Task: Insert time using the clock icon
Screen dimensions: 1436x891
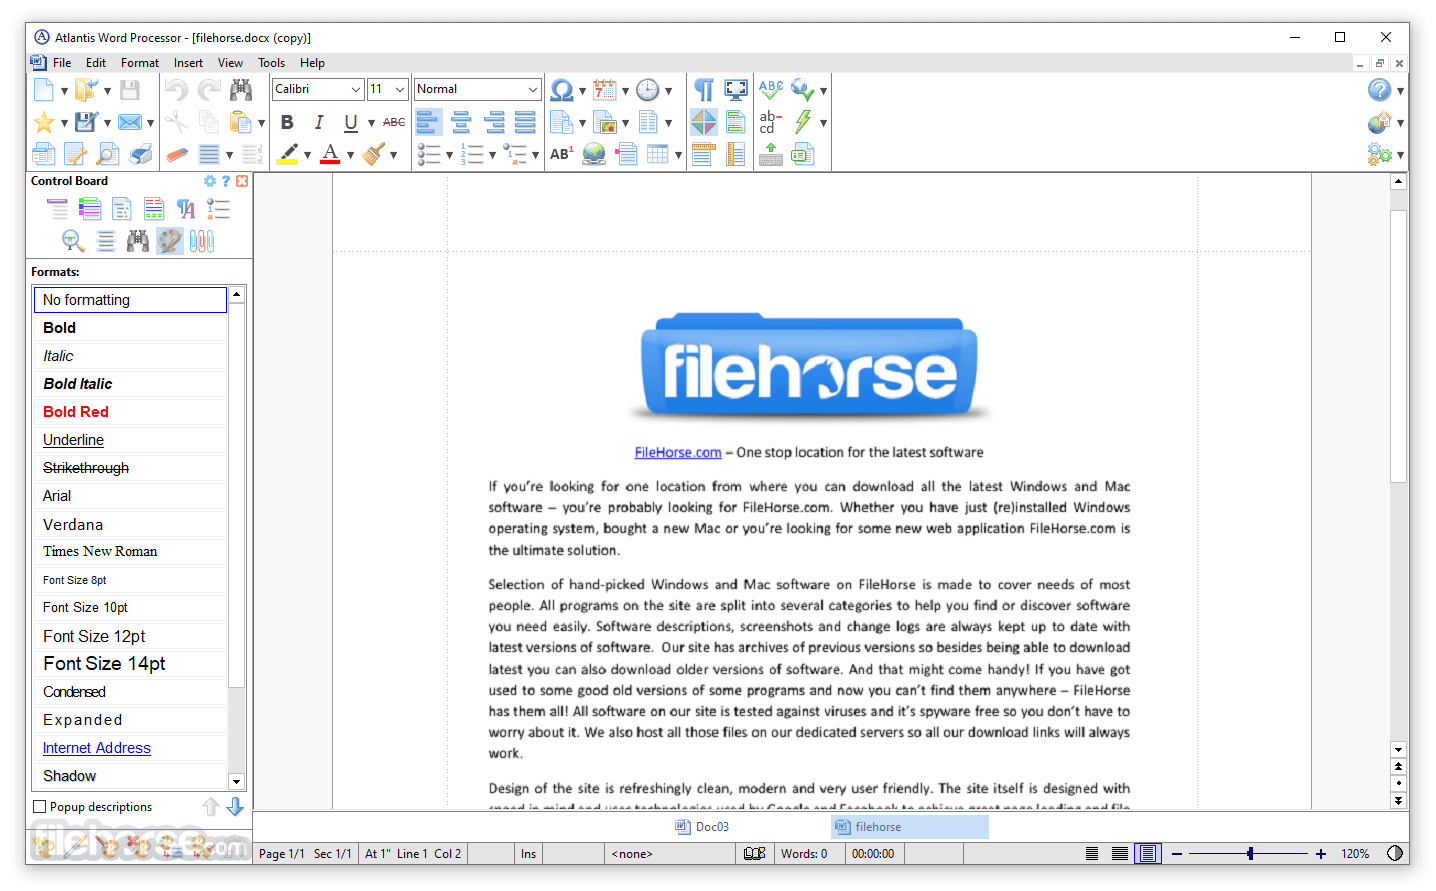Action: coord(648,90)
